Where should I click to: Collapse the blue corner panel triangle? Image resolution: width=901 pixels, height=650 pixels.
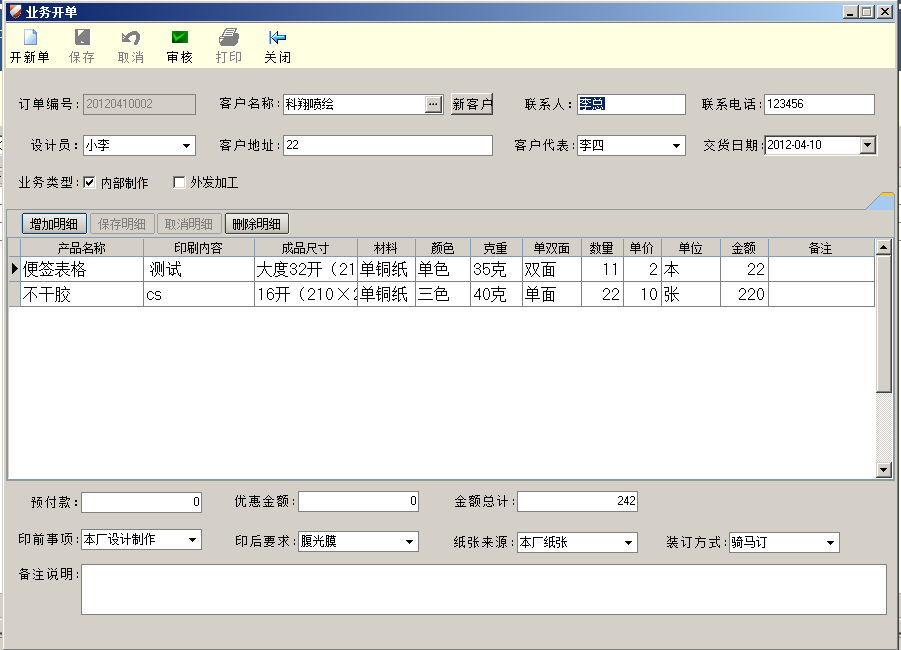(882, 202)
